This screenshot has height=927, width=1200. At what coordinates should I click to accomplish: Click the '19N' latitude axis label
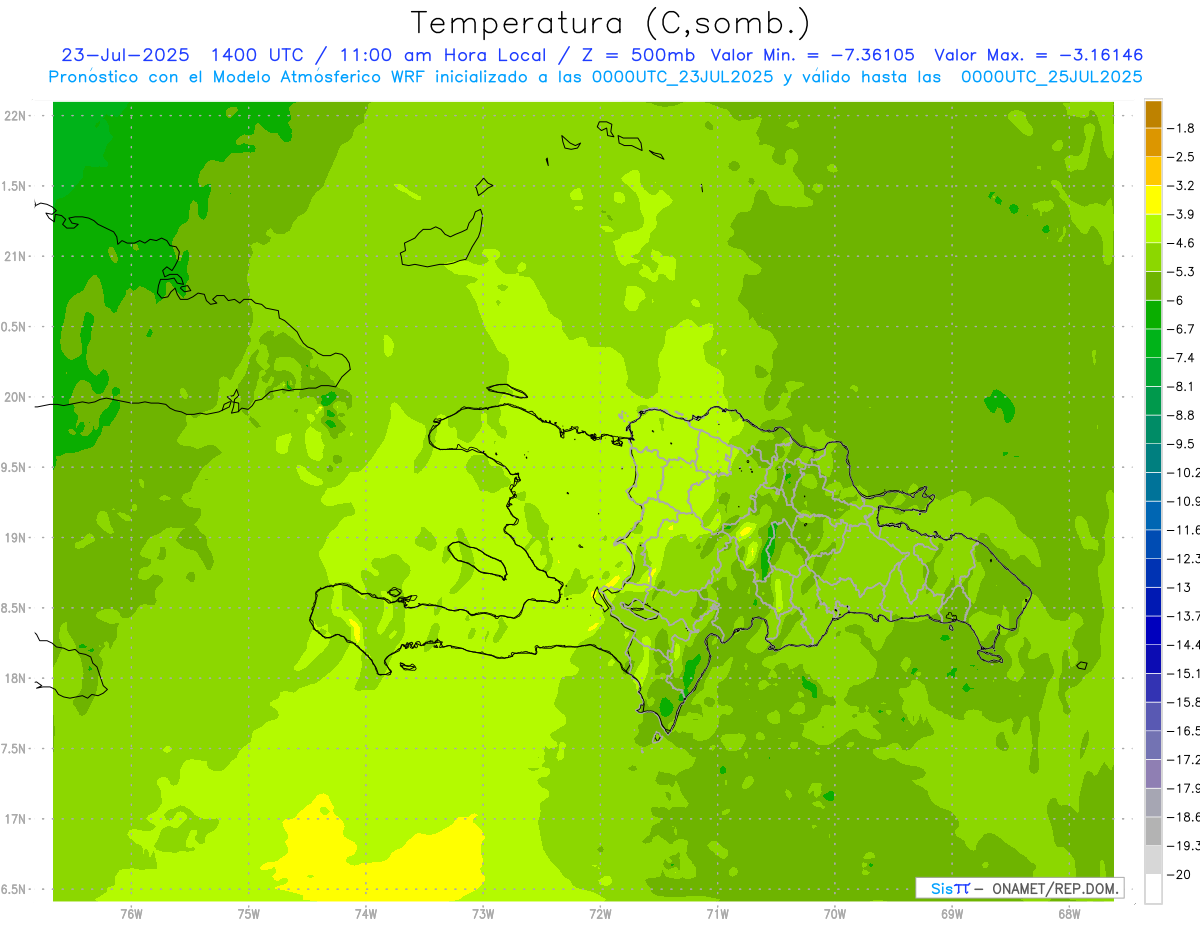click(16, 538)
